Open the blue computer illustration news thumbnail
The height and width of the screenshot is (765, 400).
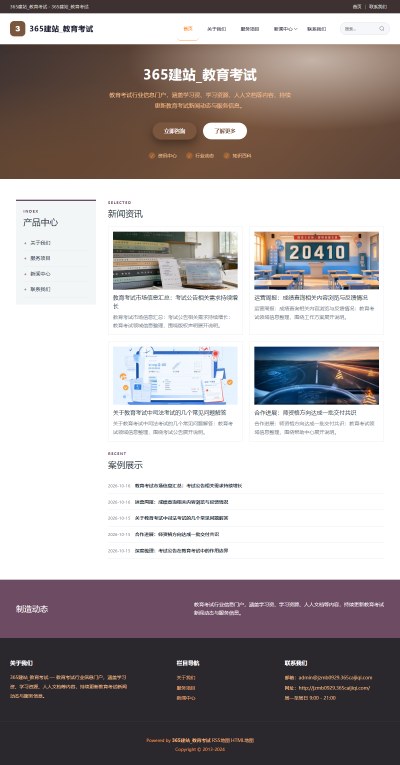pos(175,376)
